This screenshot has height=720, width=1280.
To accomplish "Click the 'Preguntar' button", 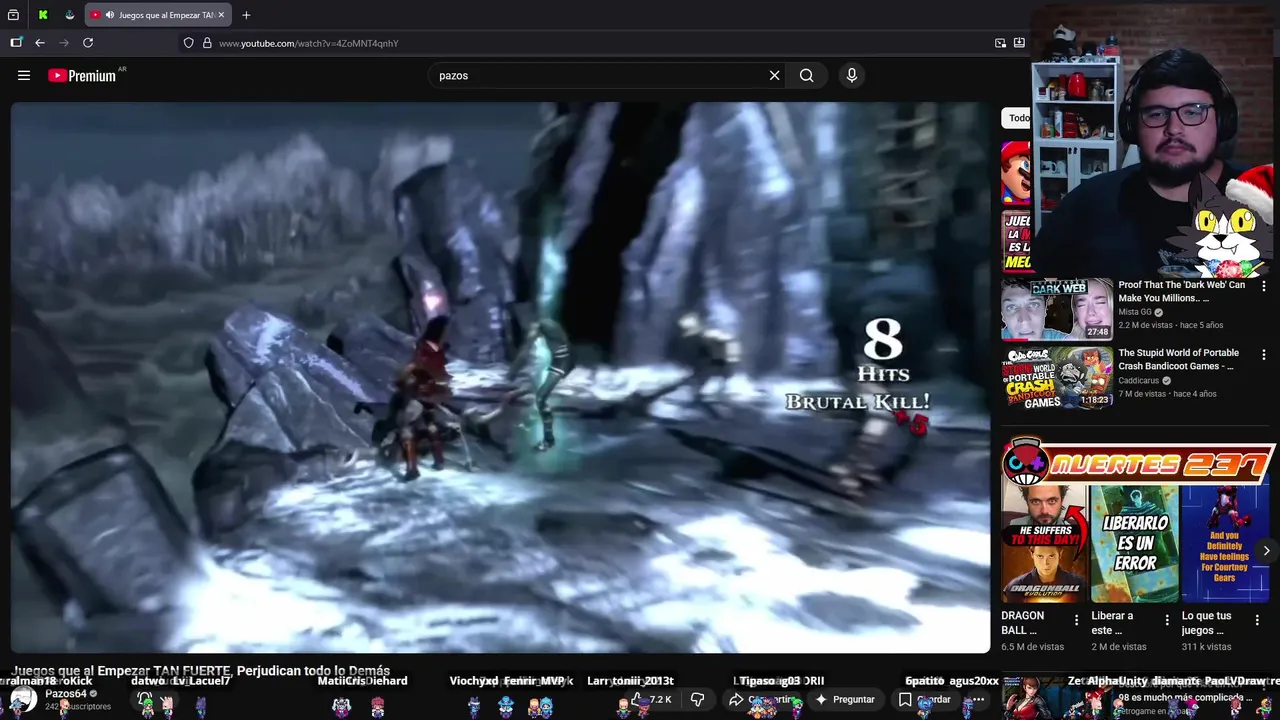I will tap(845, 699).
